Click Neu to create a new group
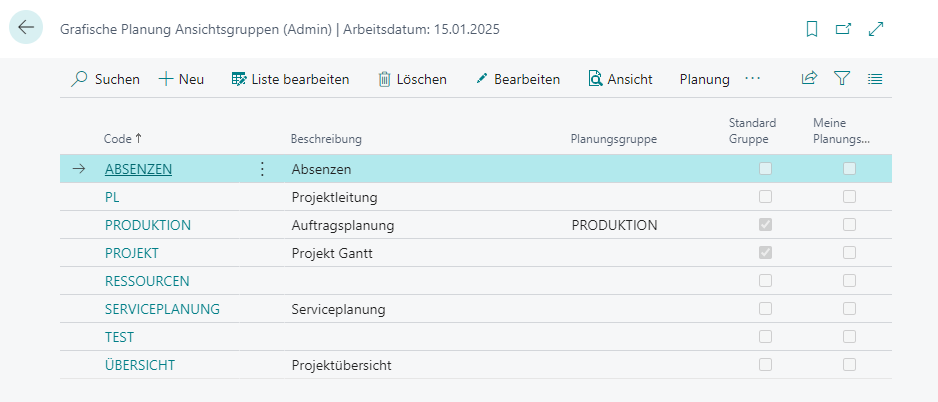The width and height of the screenshot is (938, 402). 181,79
